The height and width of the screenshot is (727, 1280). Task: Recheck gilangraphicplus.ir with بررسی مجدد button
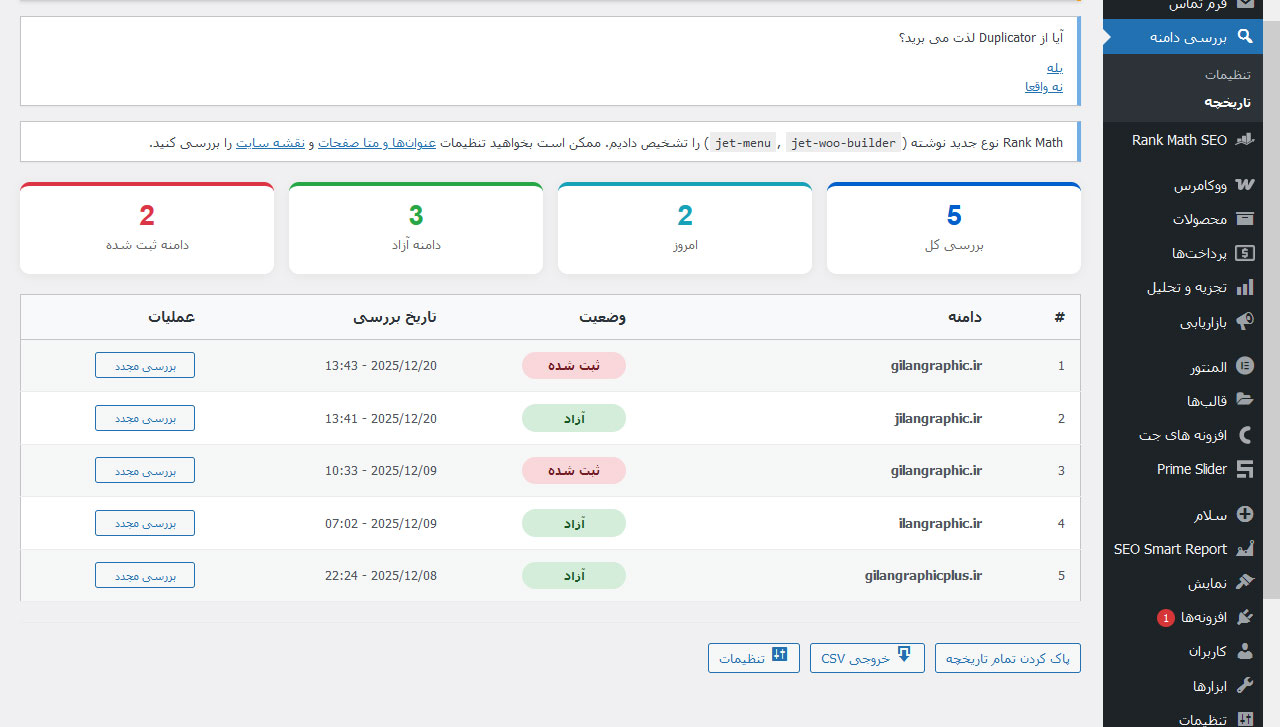click(x=145, y=575)
